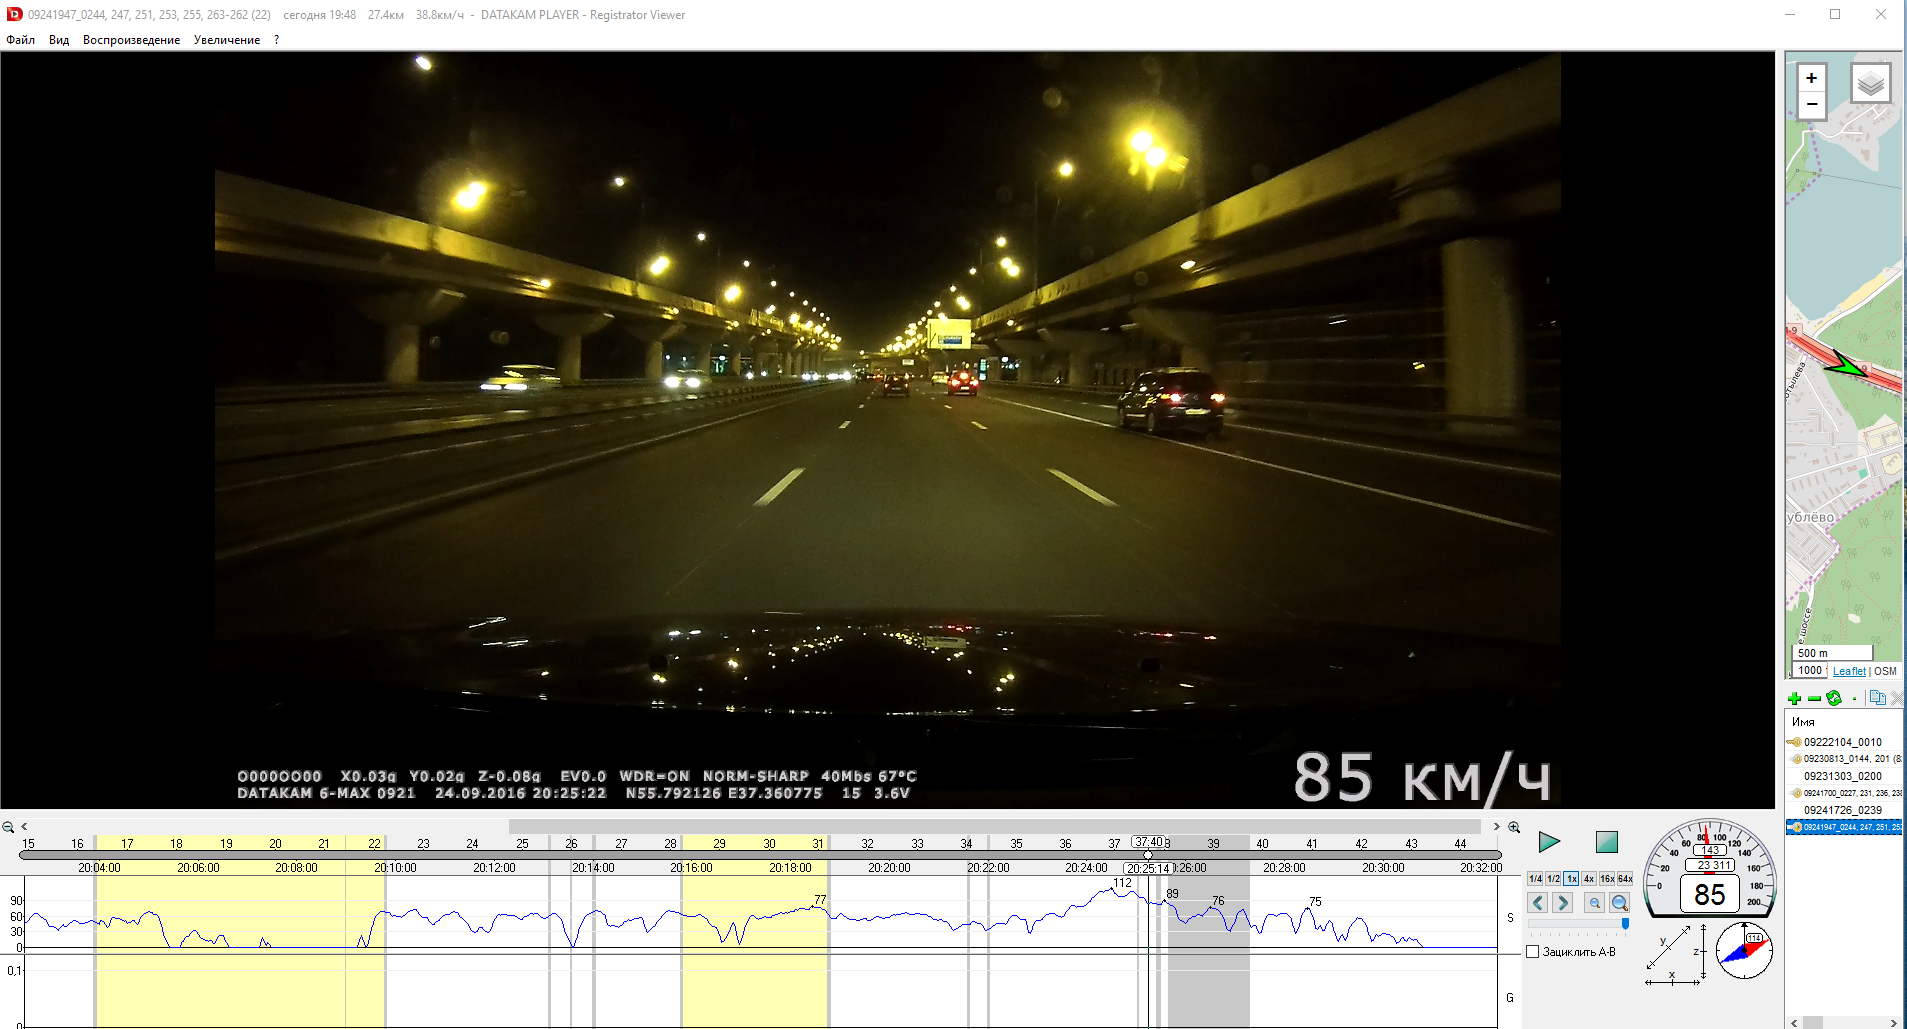The height and width of the screenshot is (1029, 1907).
Task: Open the map layers selector
Action: click(1870, 83)
